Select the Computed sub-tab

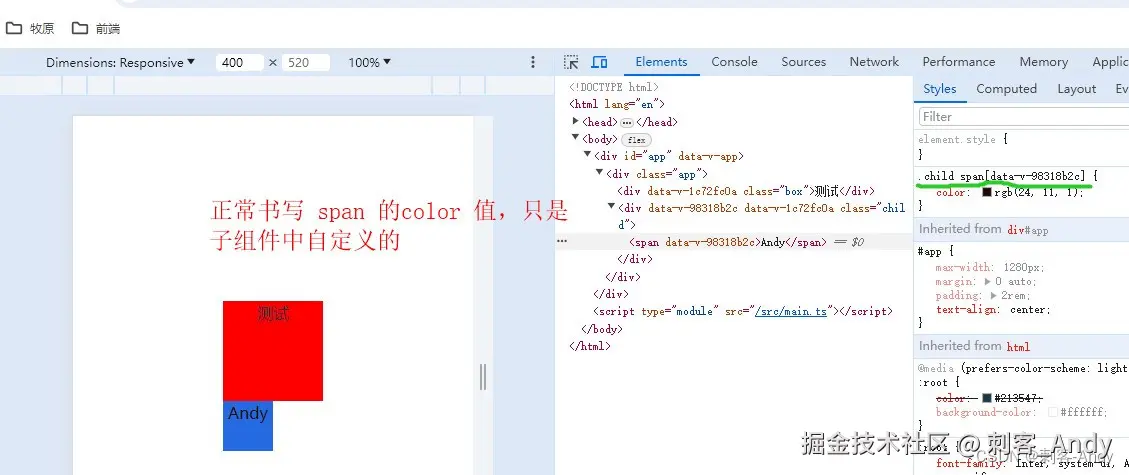point(1006,89)
